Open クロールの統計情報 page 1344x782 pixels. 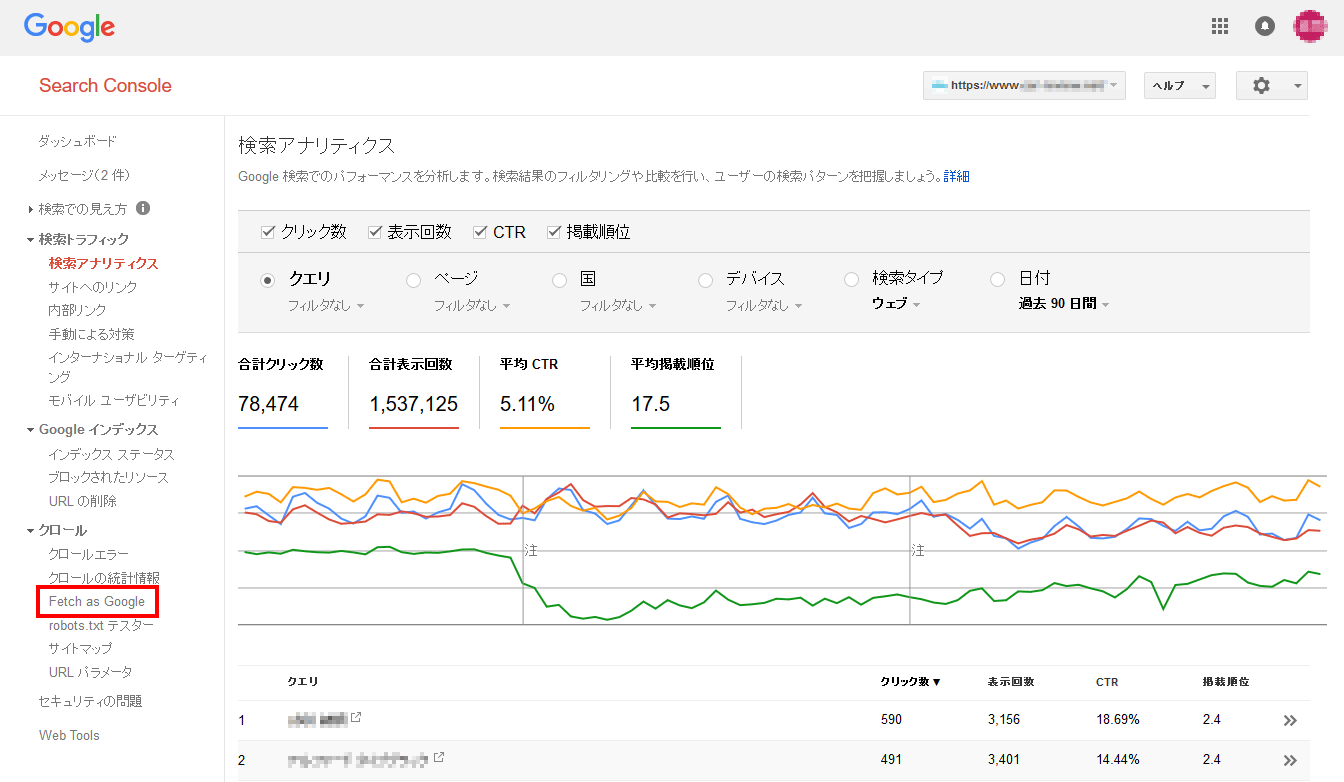pos(104,578)
